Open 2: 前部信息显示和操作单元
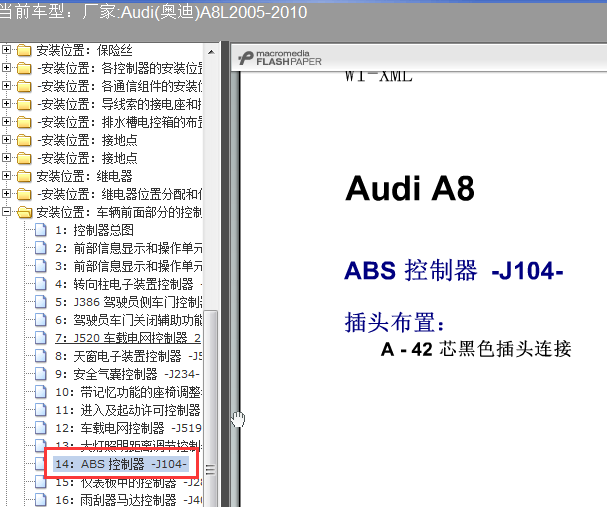This screenshot has width=607, height=507. pos(129,248)
